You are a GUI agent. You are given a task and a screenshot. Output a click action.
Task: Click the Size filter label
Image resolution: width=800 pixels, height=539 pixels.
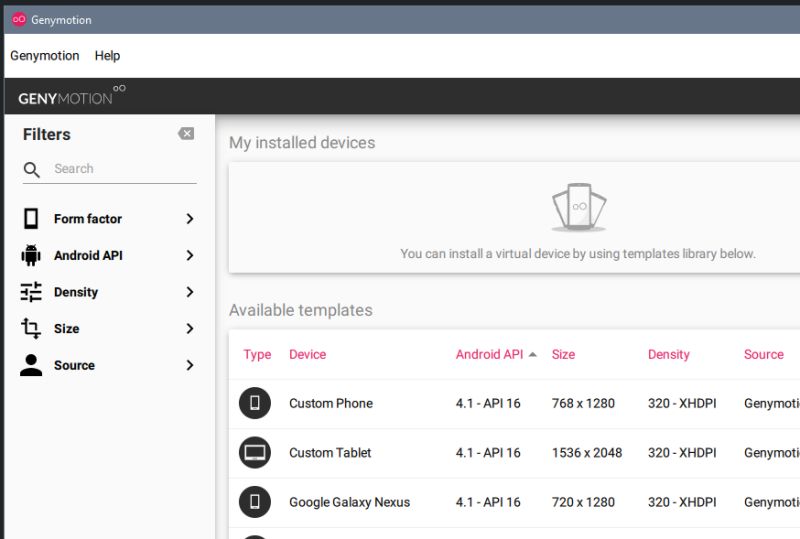click(x=66, y=328)
